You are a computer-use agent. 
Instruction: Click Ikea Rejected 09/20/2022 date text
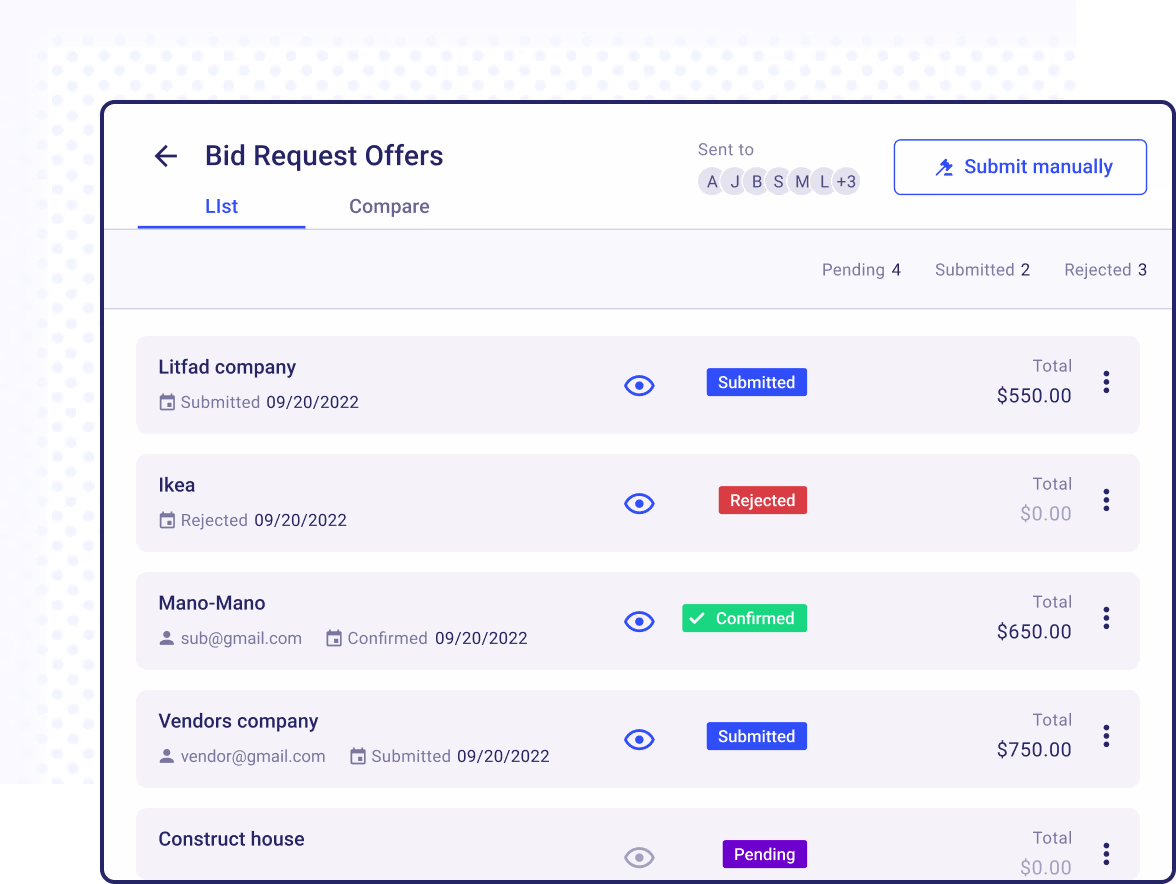tap(264, 520)
